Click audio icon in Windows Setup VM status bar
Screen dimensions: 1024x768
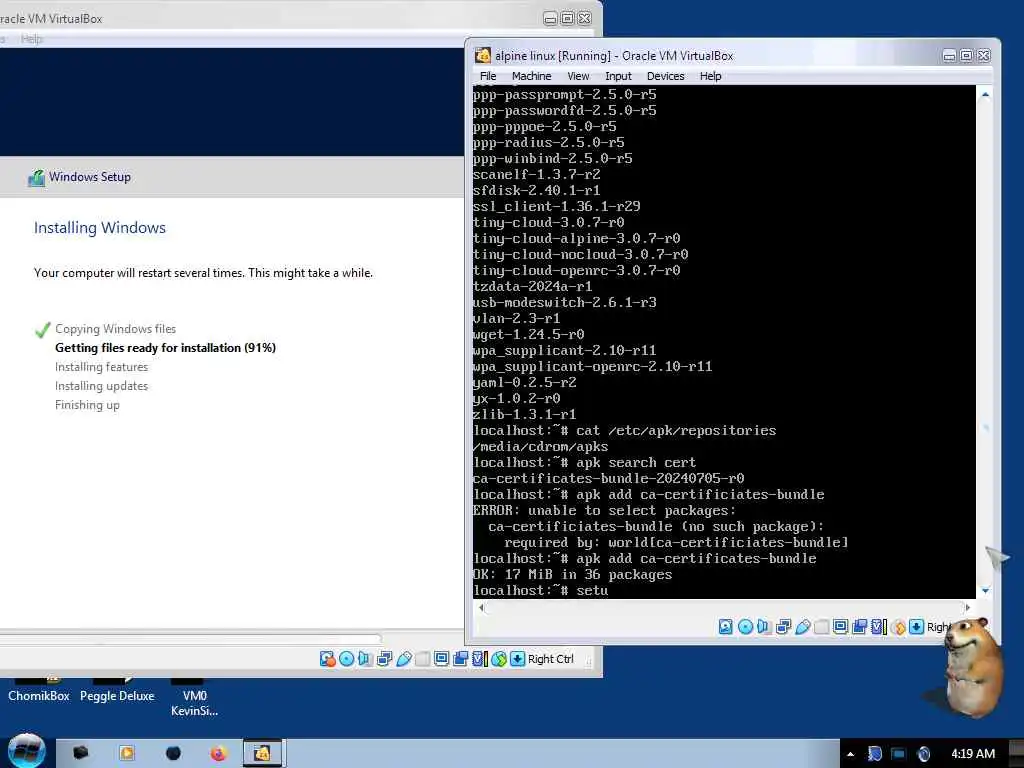[365, 659]
